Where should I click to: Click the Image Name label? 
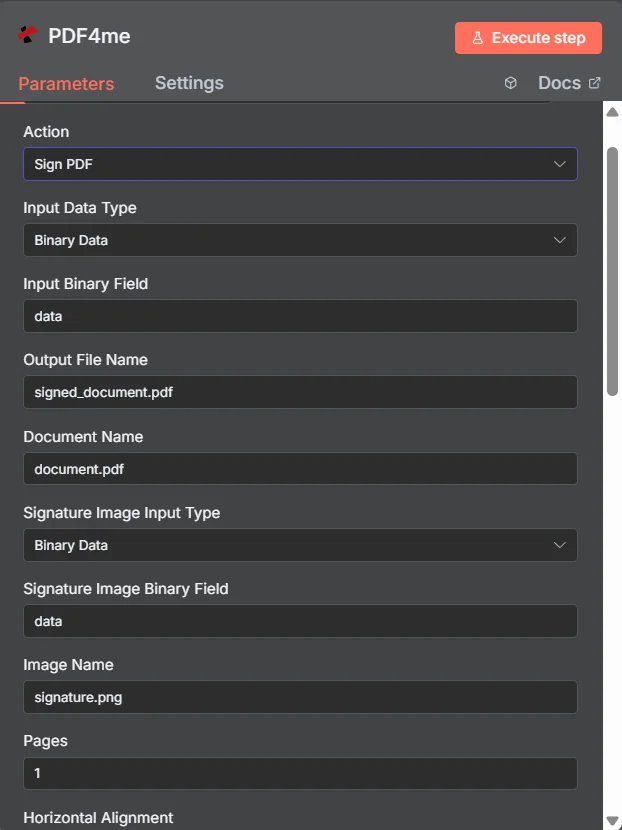tap(68, 665)
